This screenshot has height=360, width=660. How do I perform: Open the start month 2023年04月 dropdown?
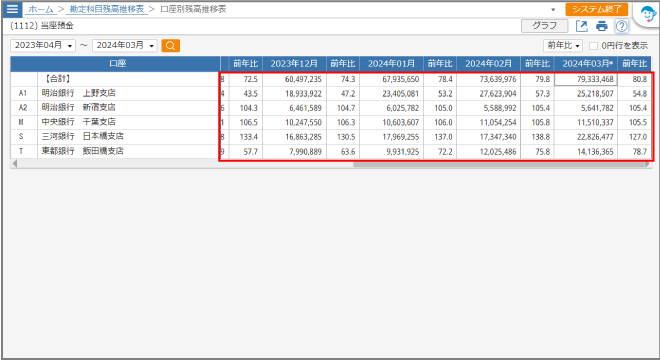pos(43,45)
